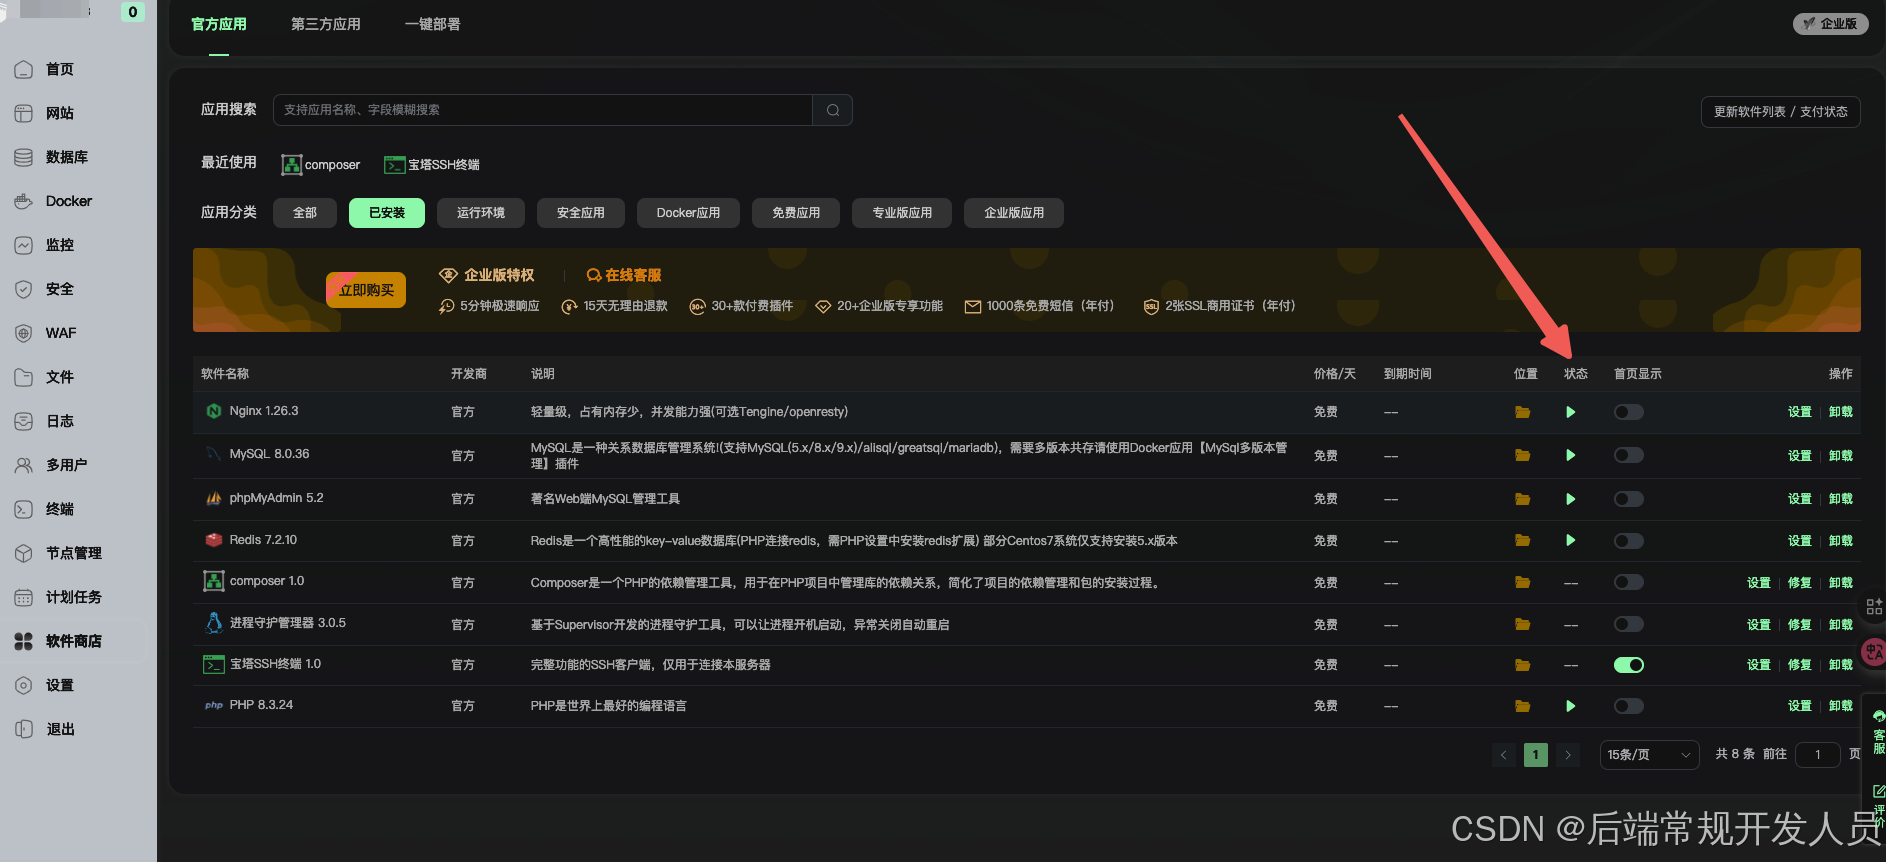Toggle composer homepage display switch
Viewport: 1886px width, 862px height.
click(x=1628, y=582)
